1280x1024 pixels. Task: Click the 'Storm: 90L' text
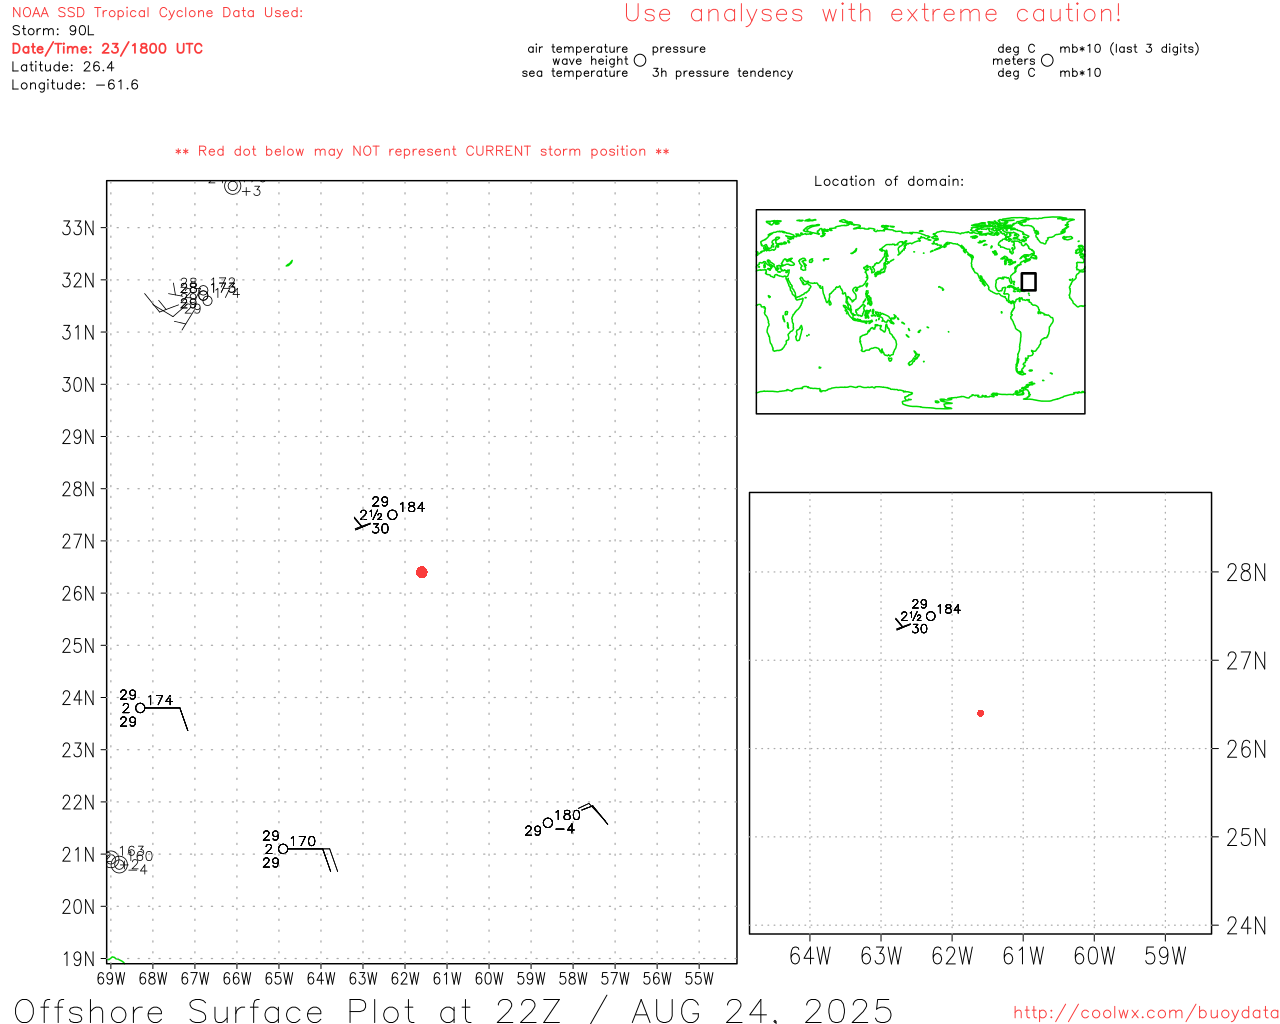53,31
